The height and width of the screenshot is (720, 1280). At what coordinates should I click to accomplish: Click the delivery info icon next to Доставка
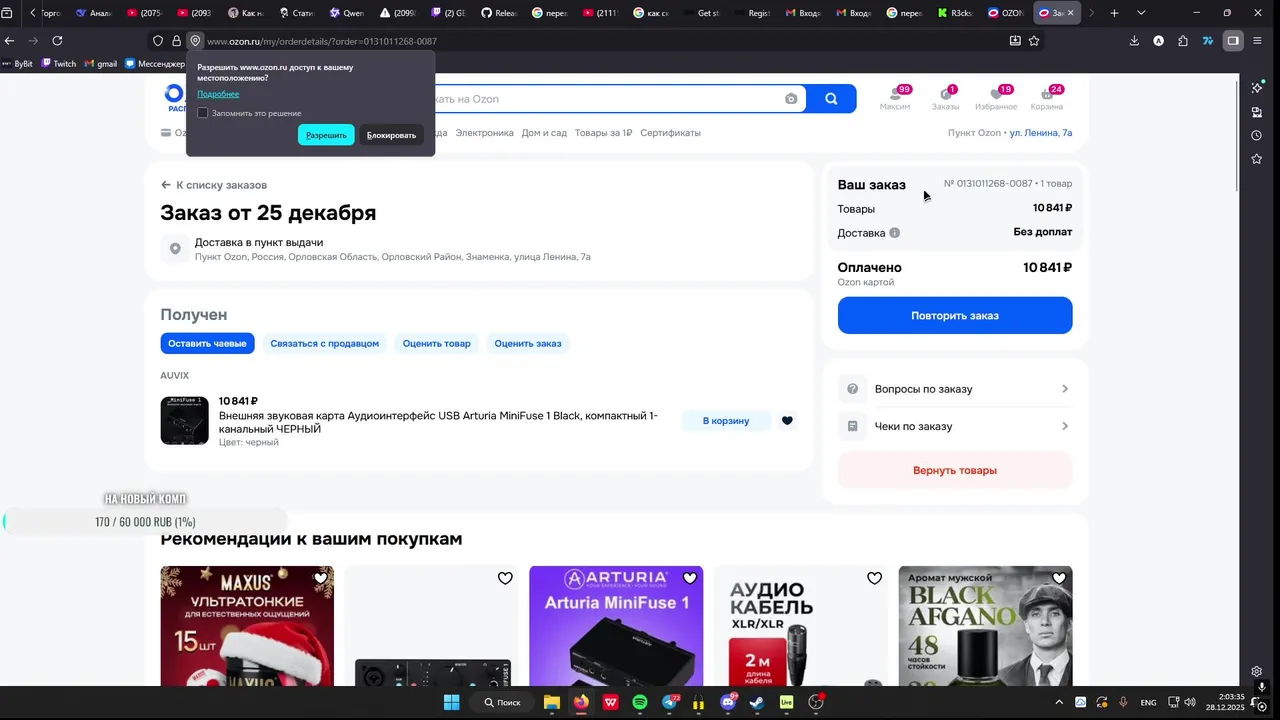tap(894, 233)
